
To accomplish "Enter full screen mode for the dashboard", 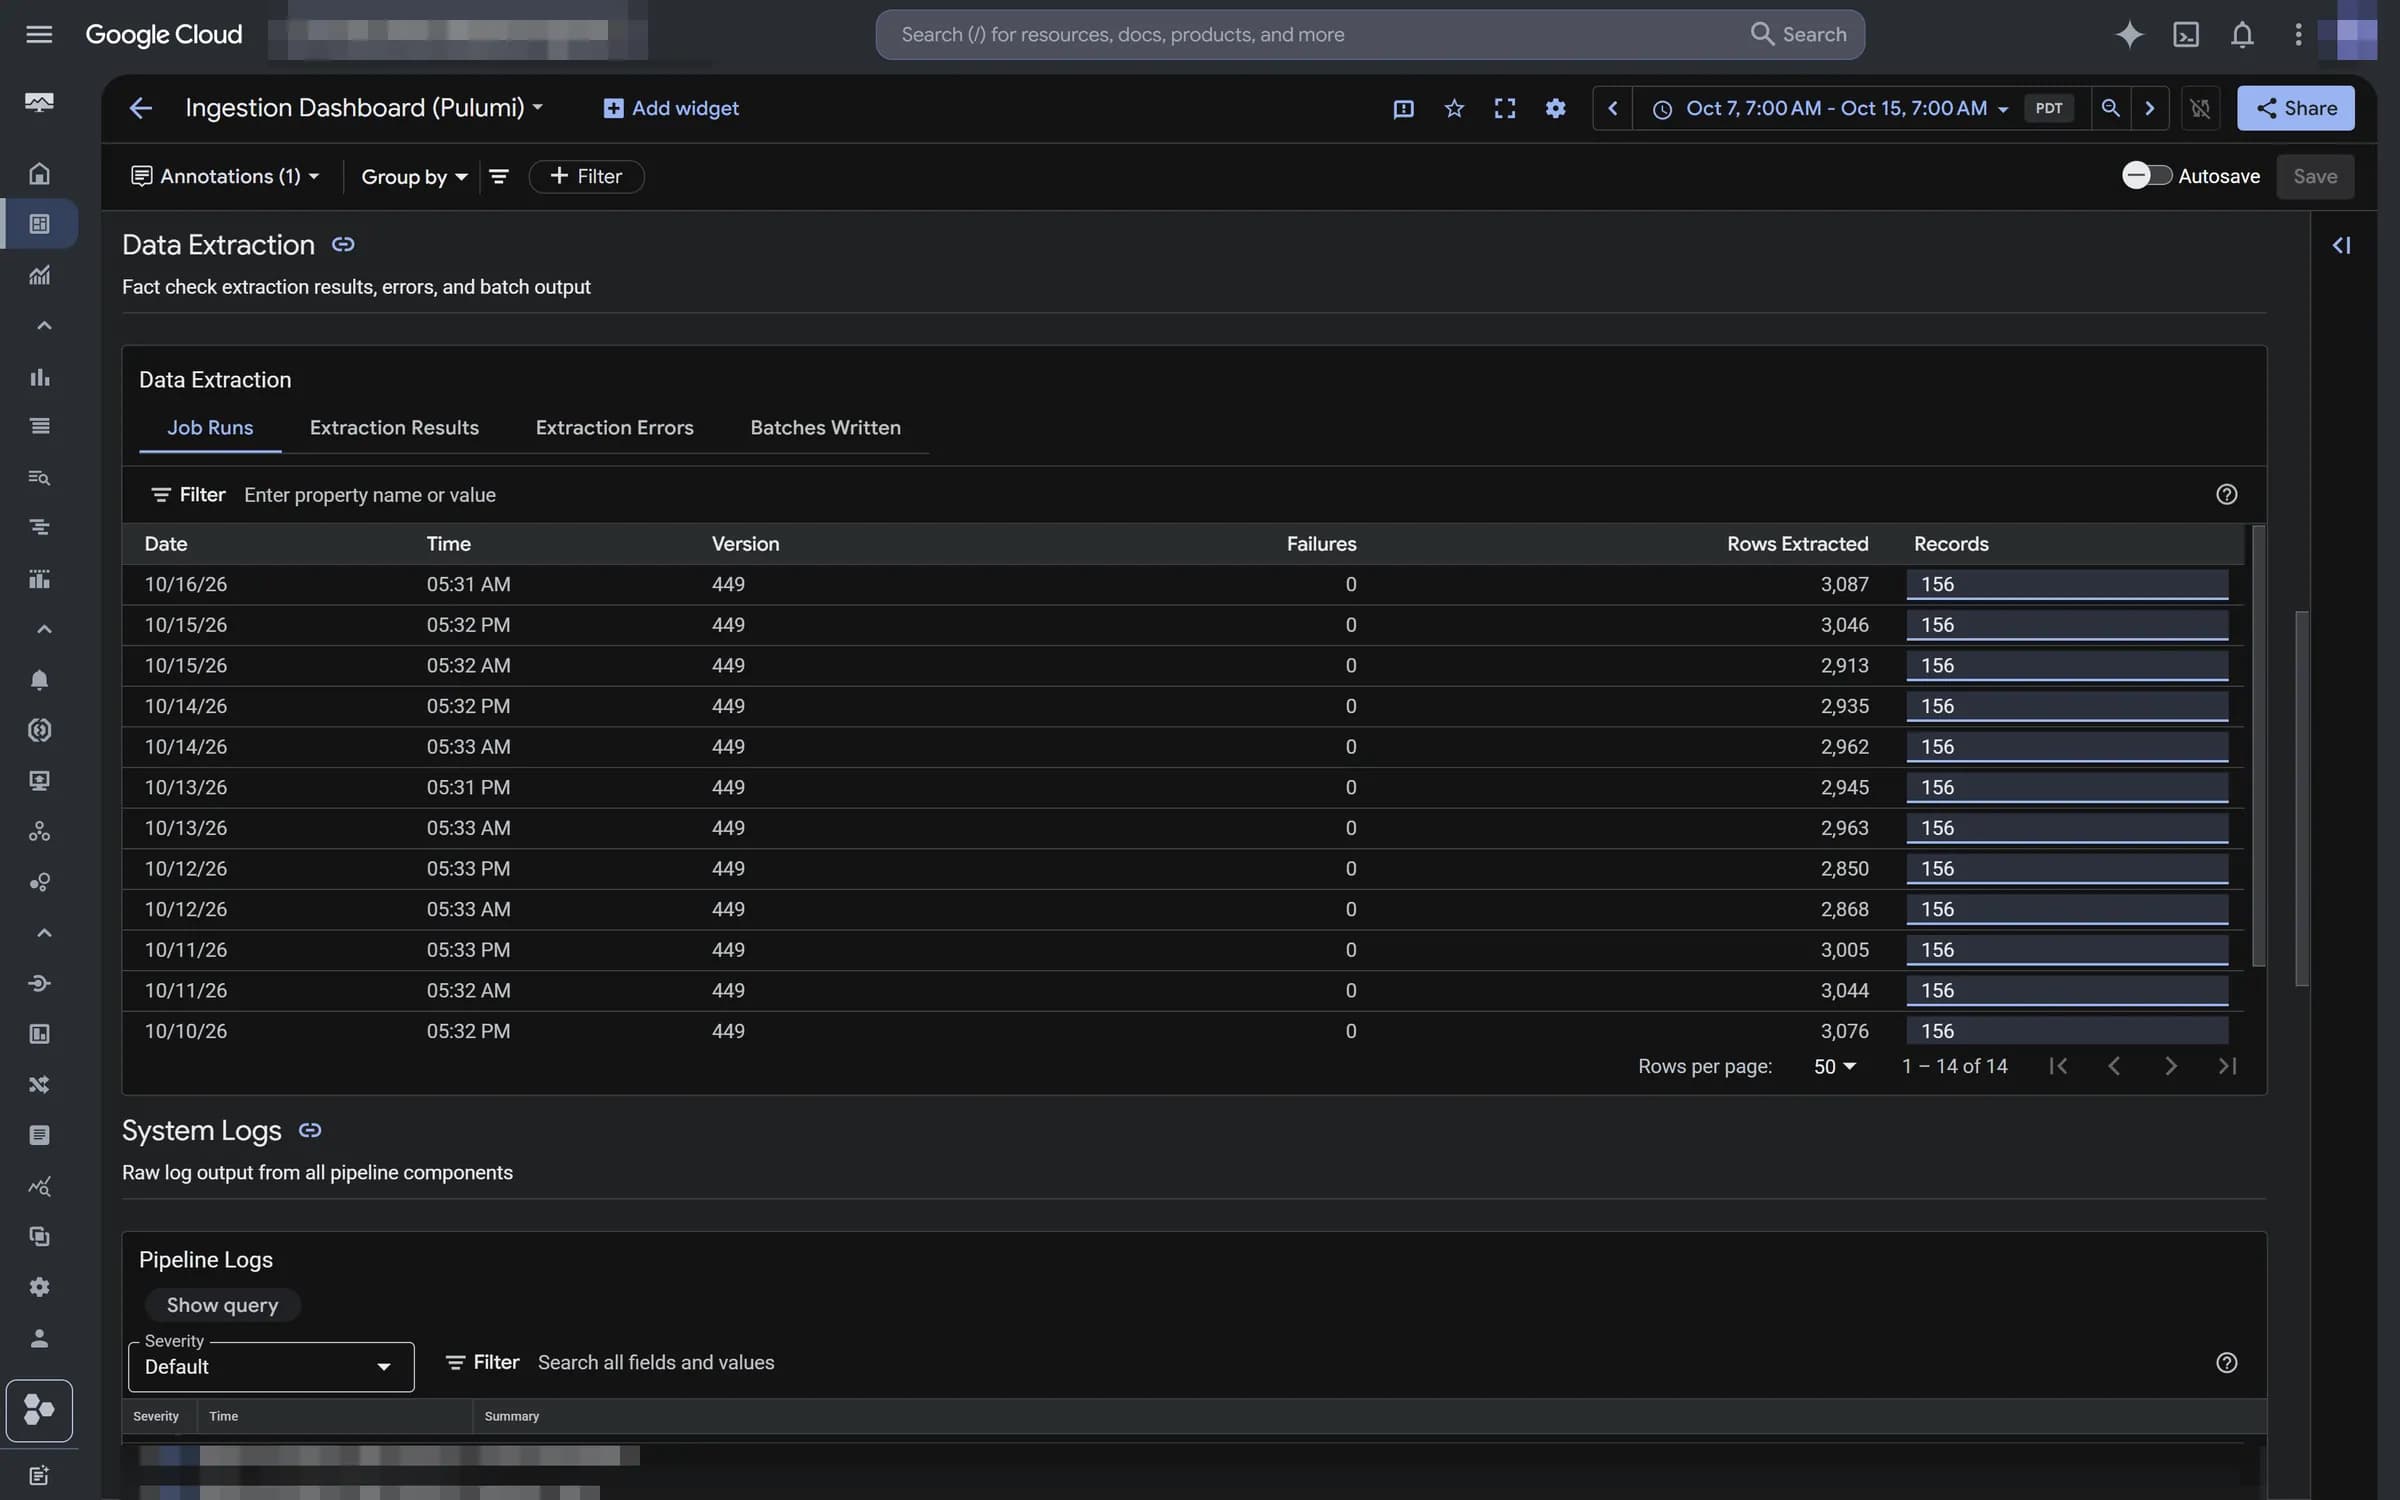I will pos(1504,108).
